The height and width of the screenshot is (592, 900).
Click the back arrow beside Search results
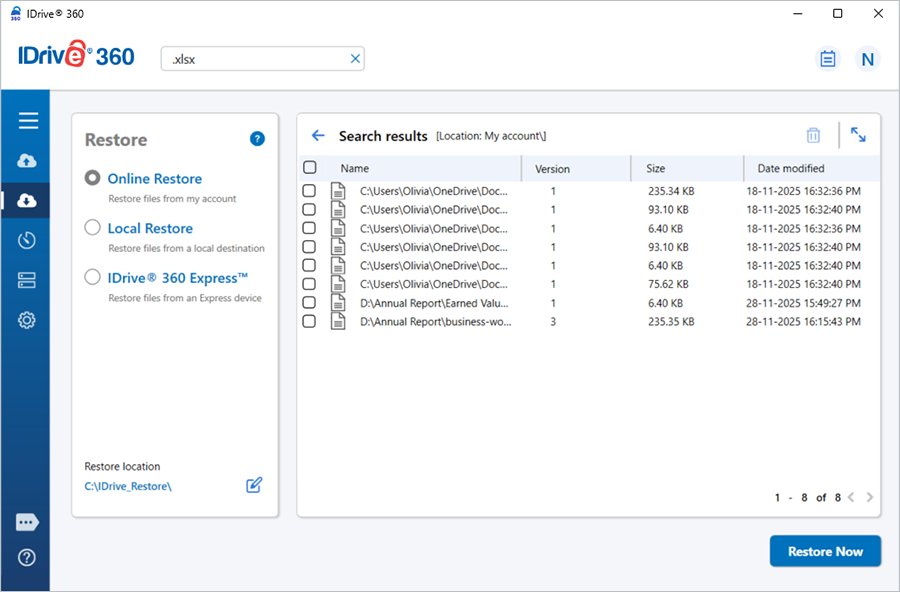click(318, 136)
